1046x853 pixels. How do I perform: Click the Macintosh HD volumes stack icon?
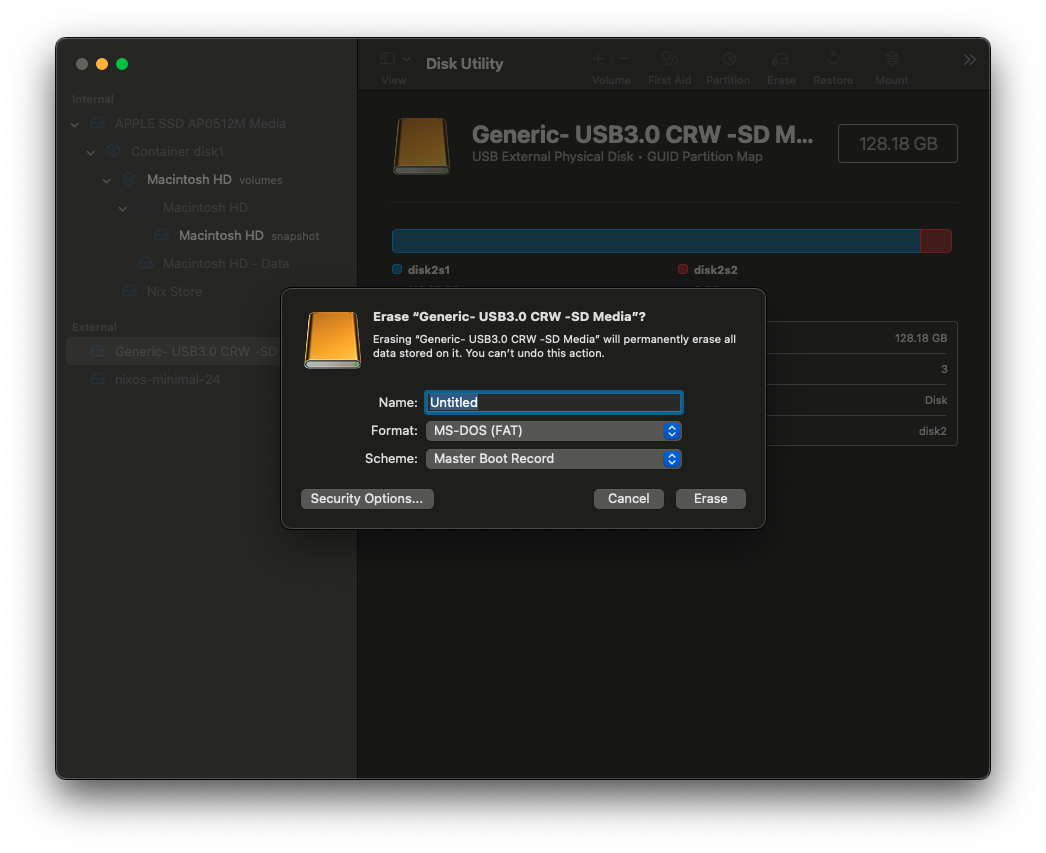129,179
